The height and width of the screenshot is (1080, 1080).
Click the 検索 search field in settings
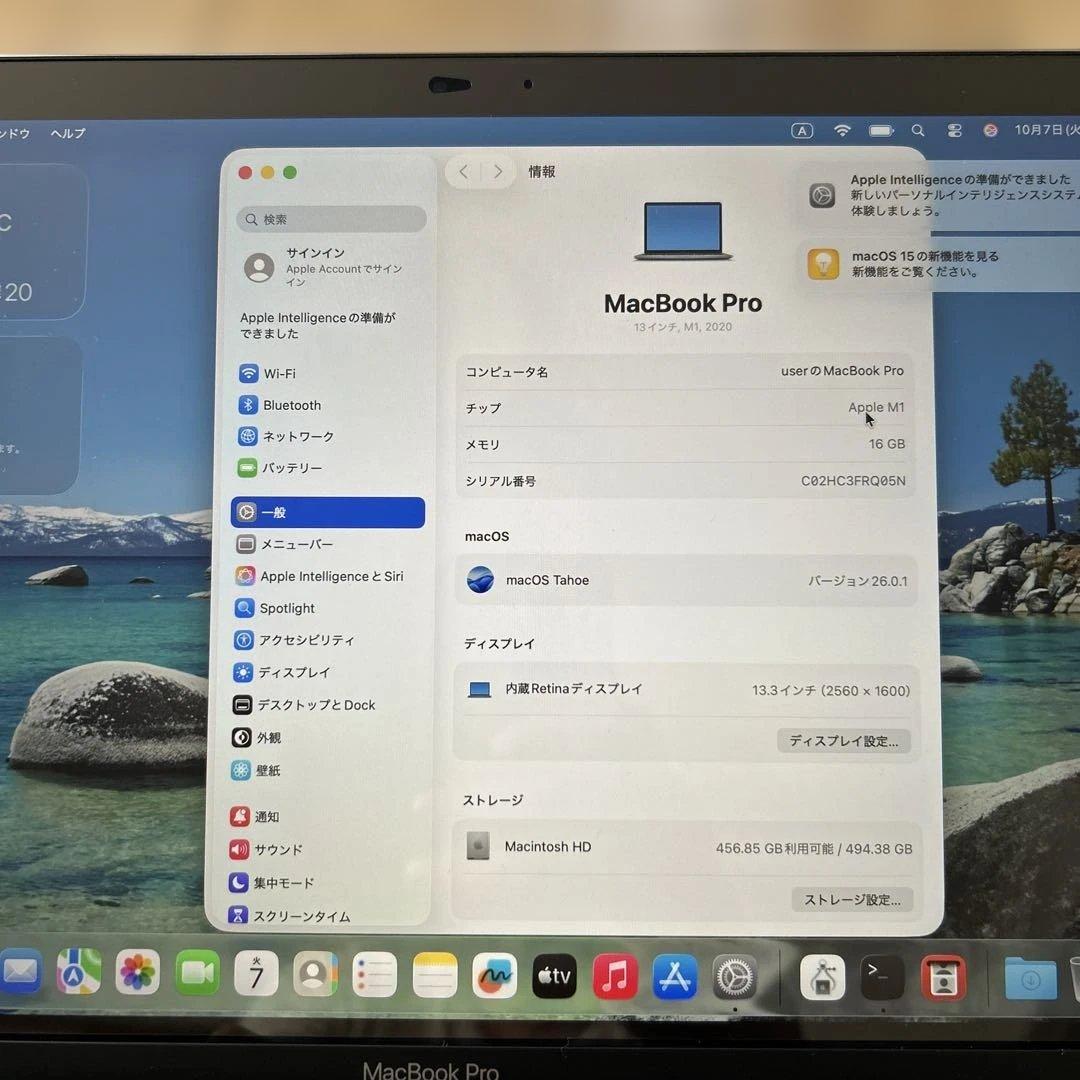tap(330, 219)
